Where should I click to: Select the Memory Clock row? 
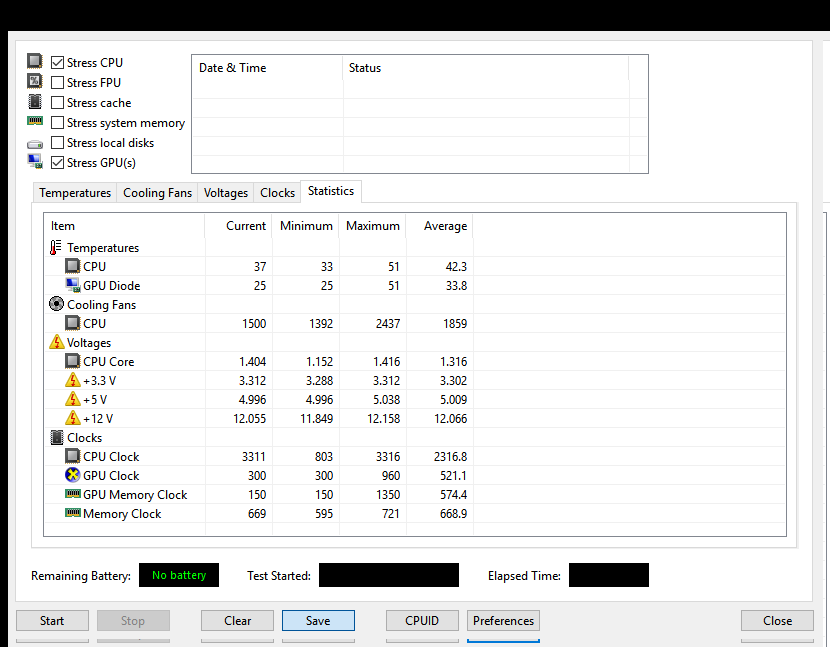pos(122,514)
